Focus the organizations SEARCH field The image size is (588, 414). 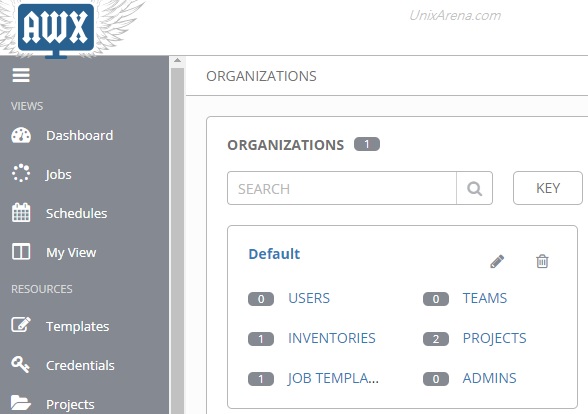(342, 188)
